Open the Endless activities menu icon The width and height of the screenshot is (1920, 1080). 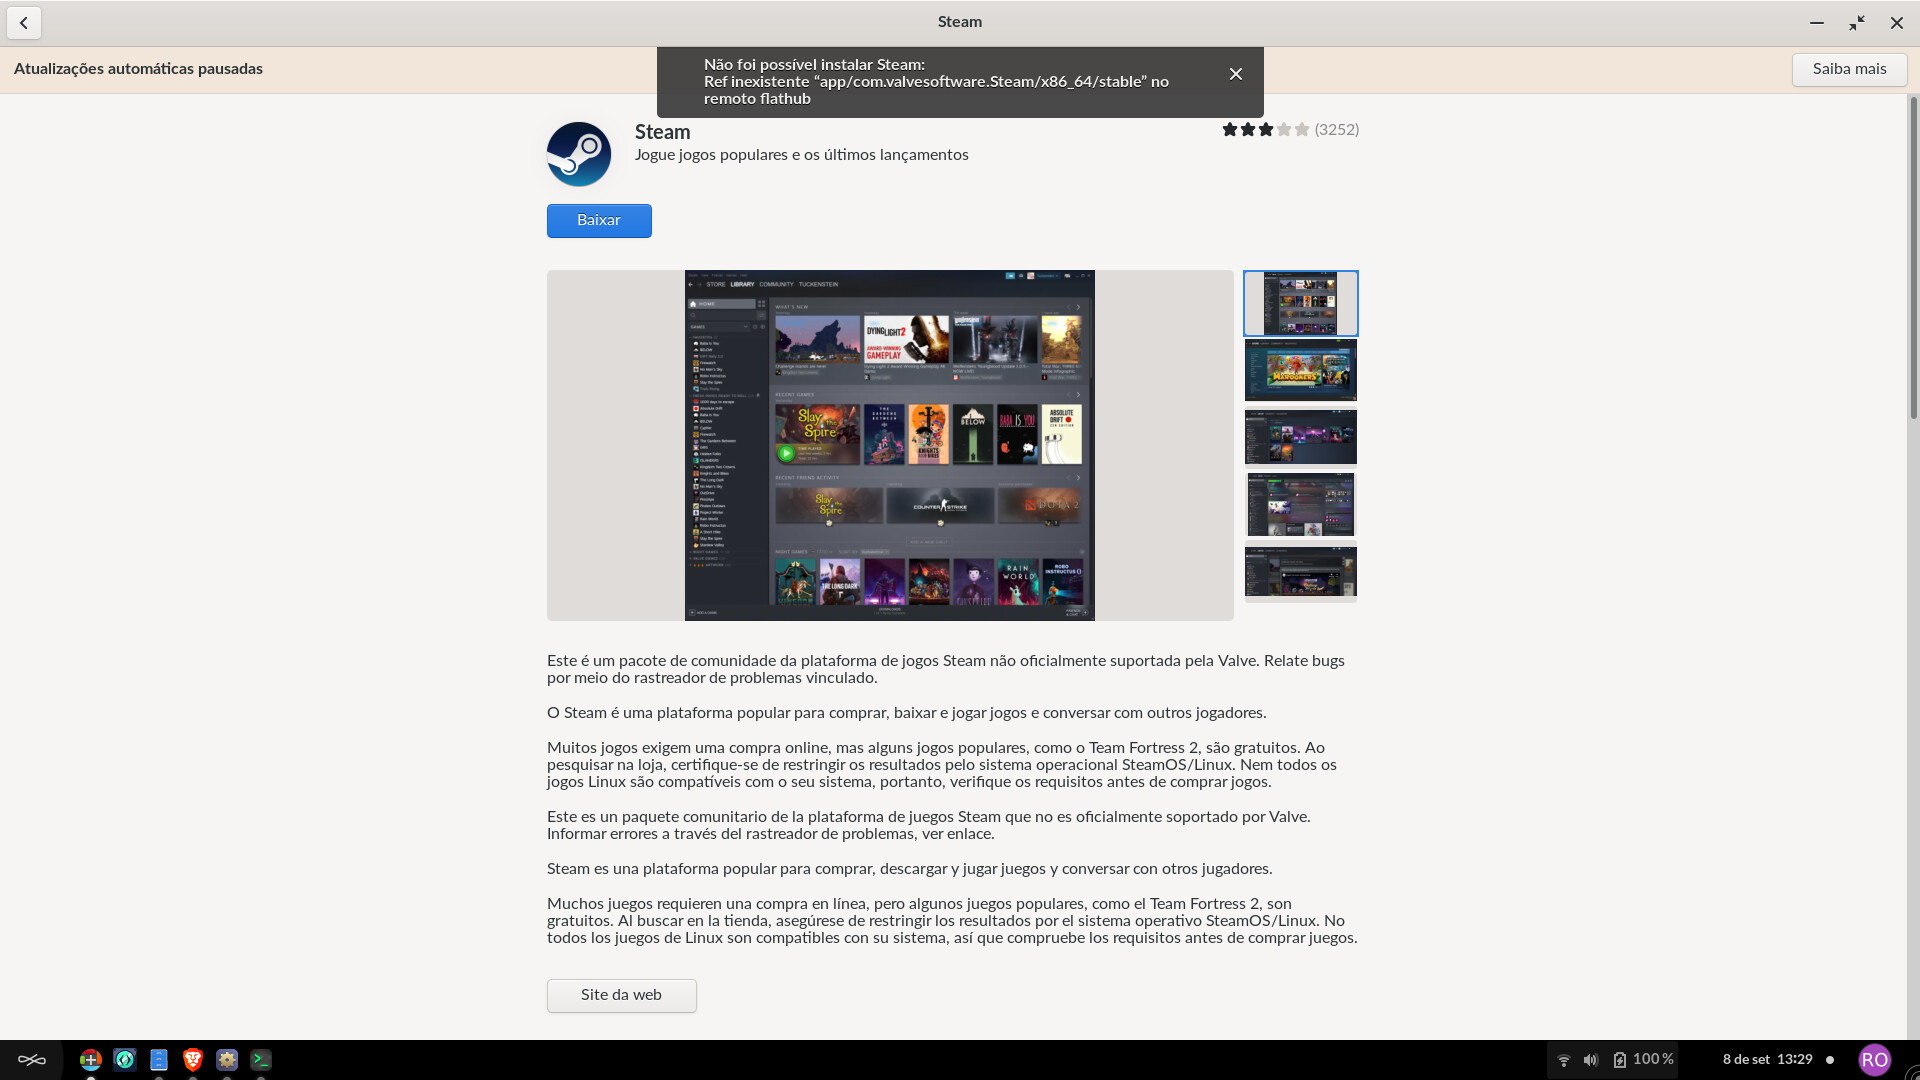point(32,1059)
